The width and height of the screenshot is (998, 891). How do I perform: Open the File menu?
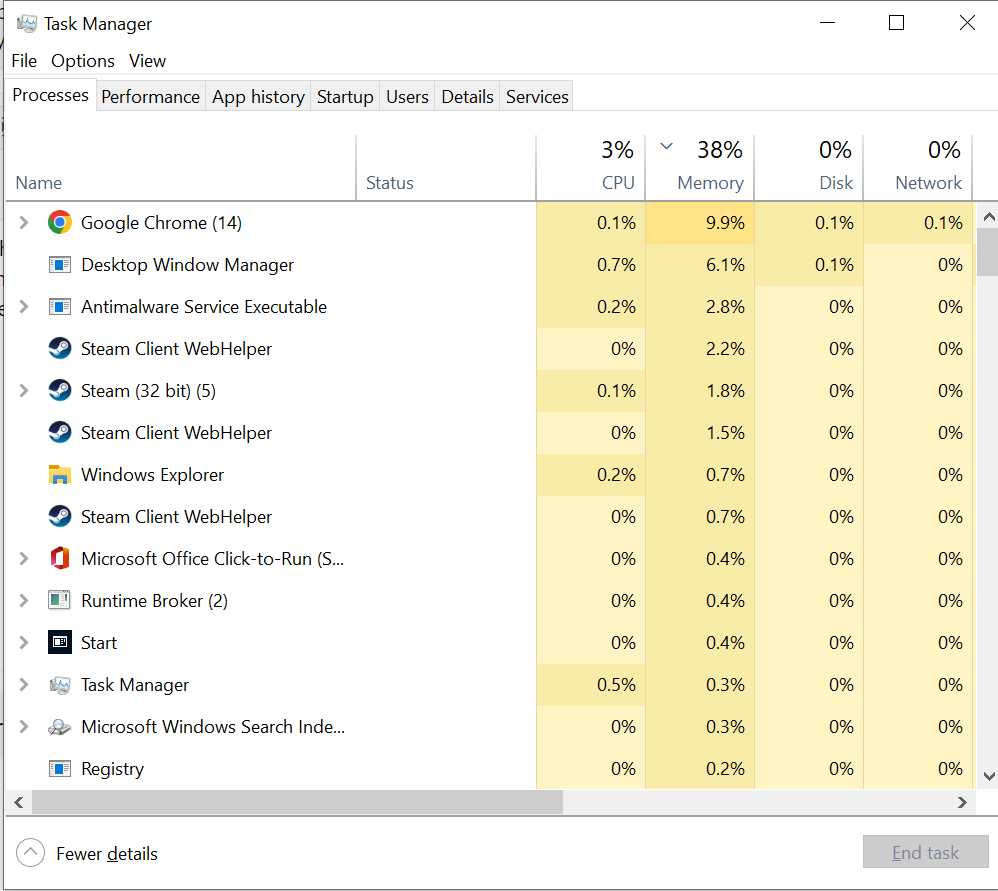point(24,61)
